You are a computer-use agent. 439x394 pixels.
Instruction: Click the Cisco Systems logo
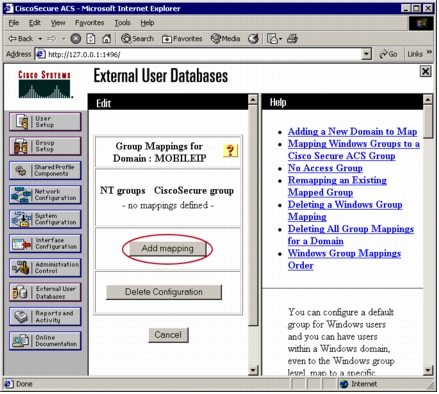pyautogui.click(x=45, y=84)
